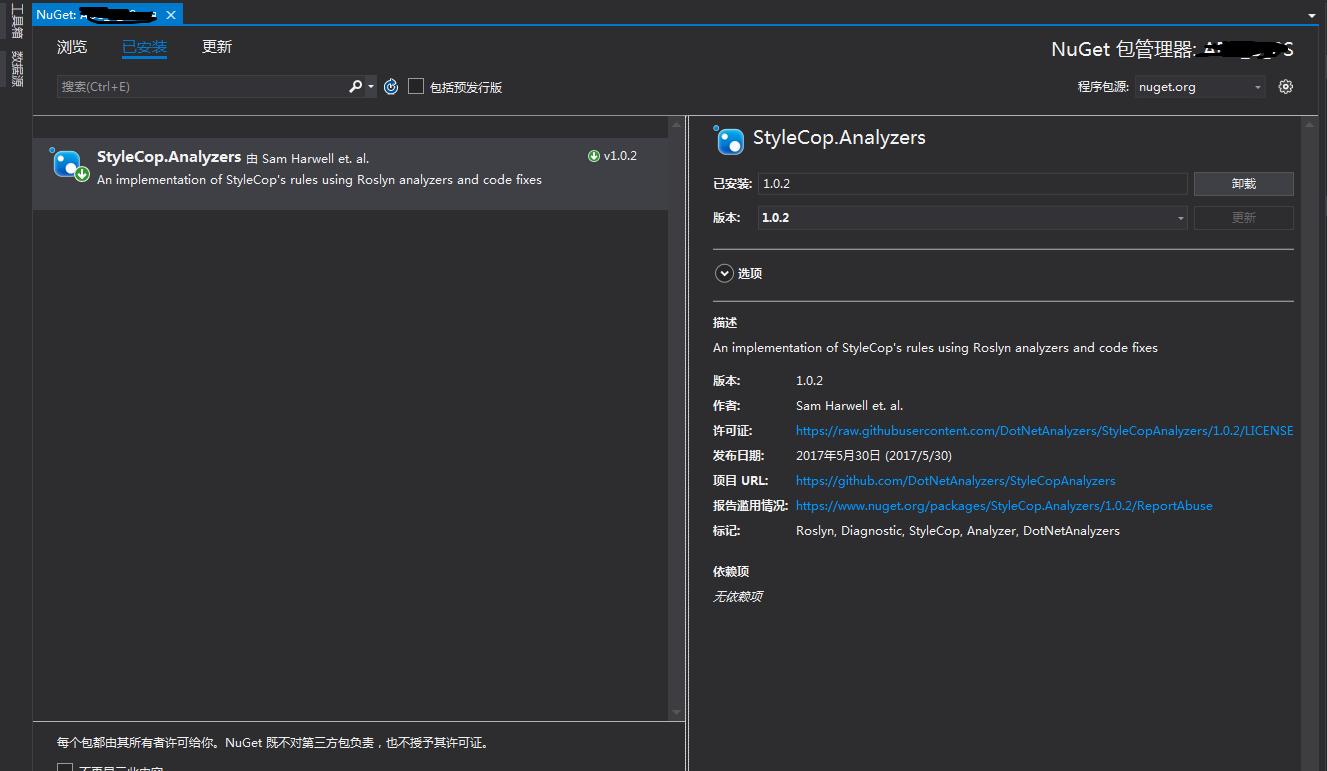Close the NuGet document tab
The width and height of the screenshot is (1327, 771).
pos(171,15)
